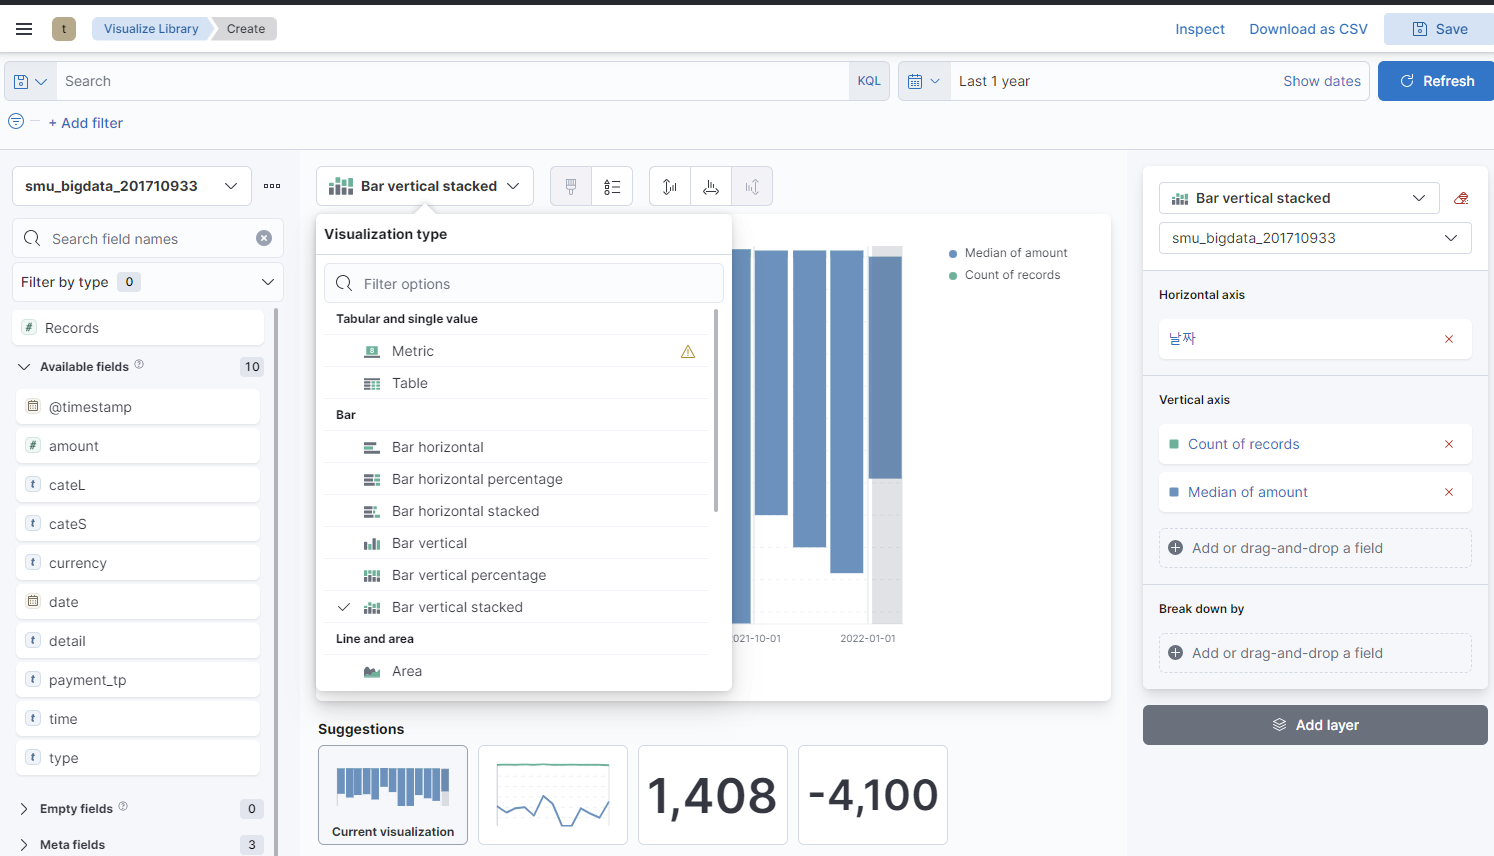Open left axis settings icon
This screenshot has width=1494, height=856.
pos(670,186)
